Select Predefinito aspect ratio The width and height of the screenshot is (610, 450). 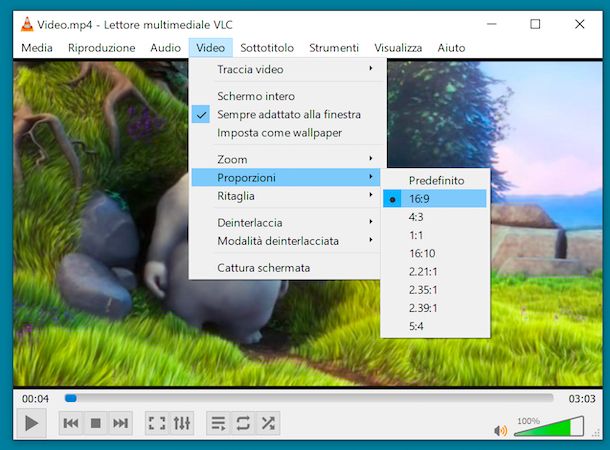click(435, 180)
